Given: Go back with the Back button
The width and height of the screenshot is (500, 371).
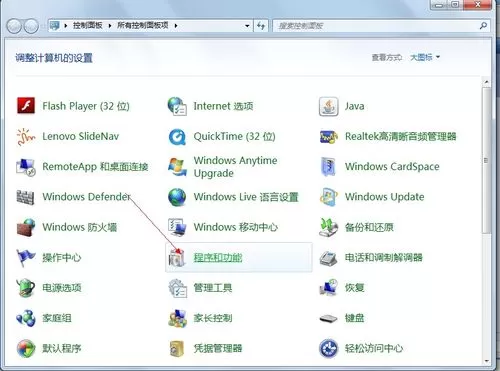Looking at the screenshot, I should (14, 26).
